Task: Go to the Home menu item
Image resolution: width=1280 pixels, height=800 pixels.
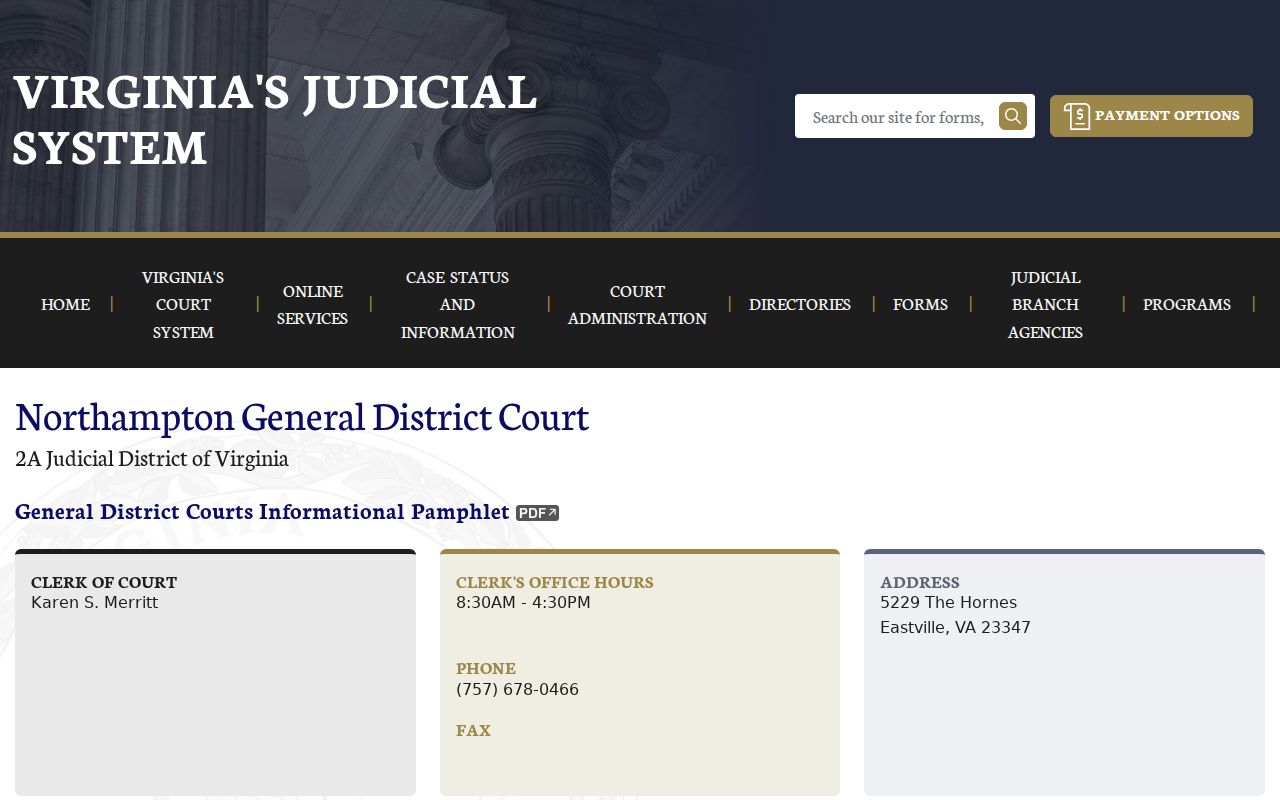Action: tap(66, 304)
